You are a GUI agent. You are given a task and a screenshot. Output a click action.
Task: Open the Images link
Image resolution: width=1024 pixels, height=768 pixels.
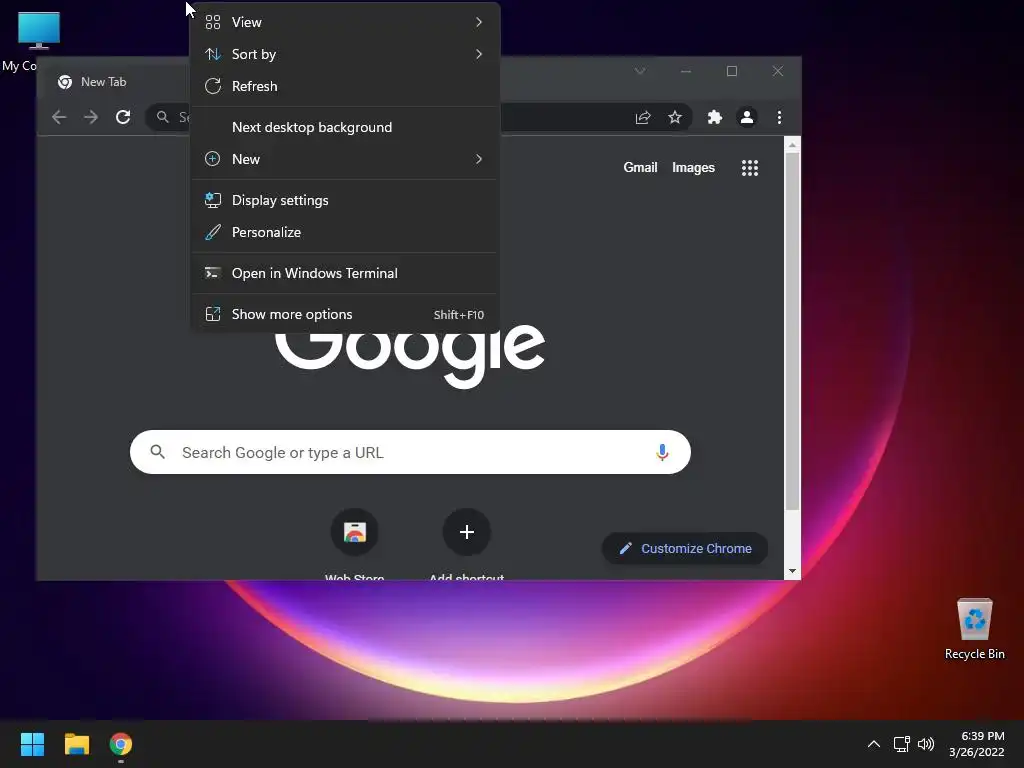point(693,168)
